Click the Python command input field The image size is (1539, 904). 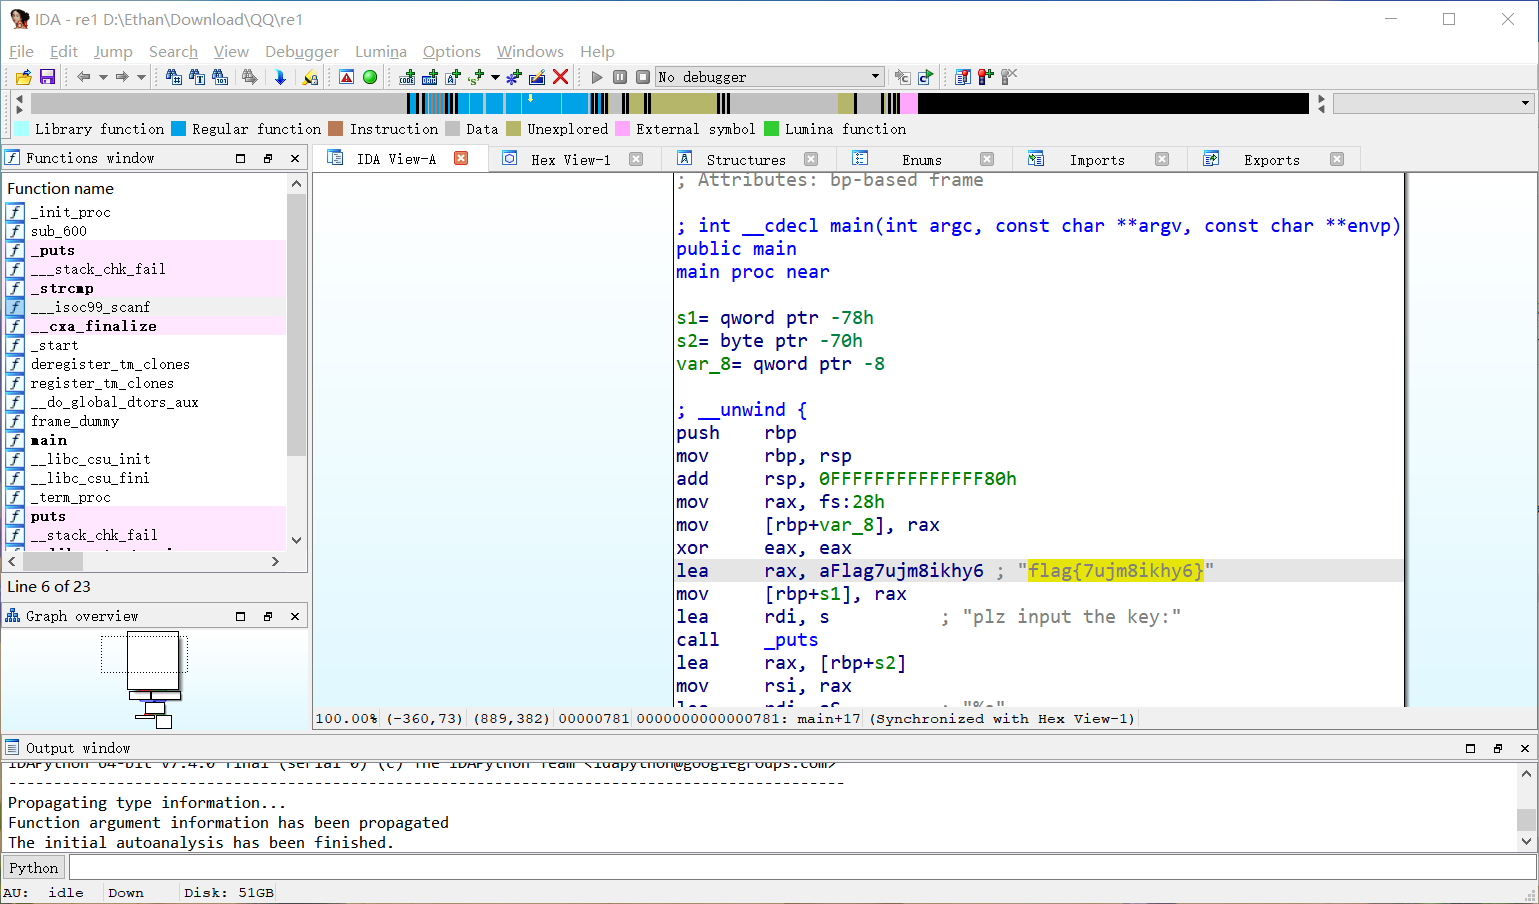coord(802,868)
